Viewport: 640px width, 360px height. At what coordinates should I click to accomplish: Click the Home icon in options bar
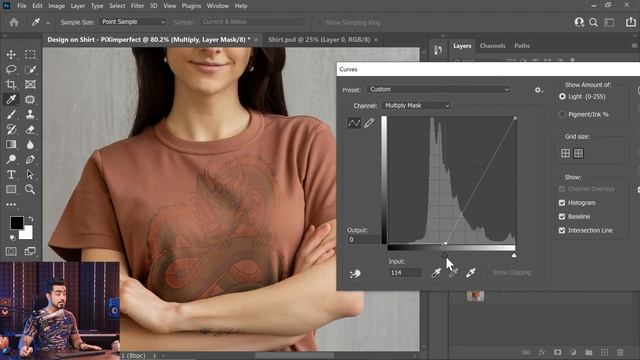click(14, 22)
